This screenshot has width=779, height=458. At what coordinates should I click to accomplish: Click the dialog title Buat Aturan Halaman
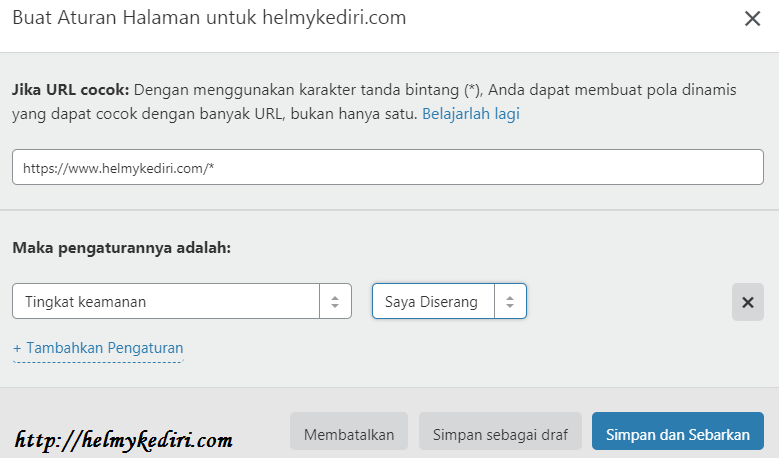(x=209, y=19)
